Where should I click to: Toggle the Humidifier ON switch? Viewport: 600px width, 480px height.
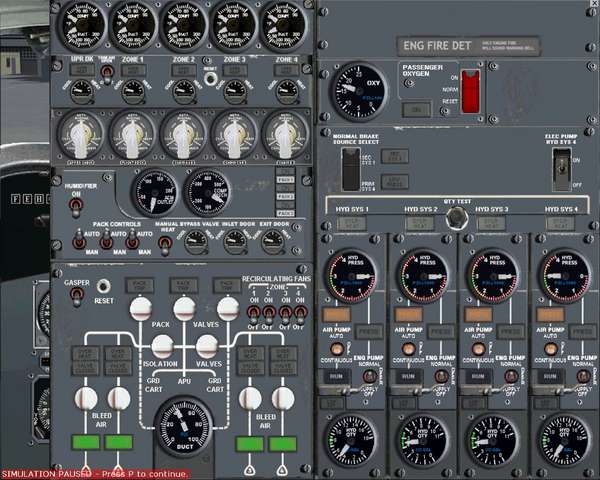(x=75, y=205)
